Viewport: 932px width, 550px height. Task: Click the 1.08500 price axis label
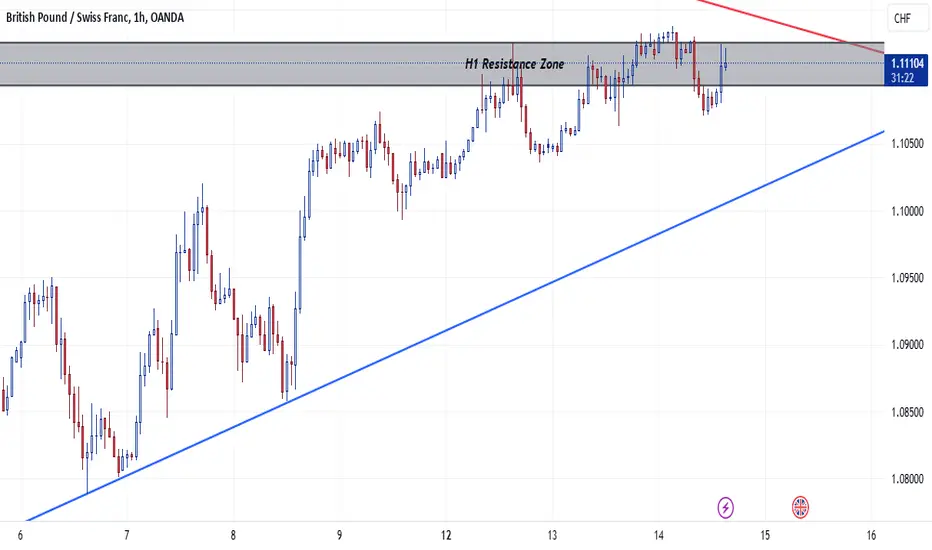pos(907,412)
